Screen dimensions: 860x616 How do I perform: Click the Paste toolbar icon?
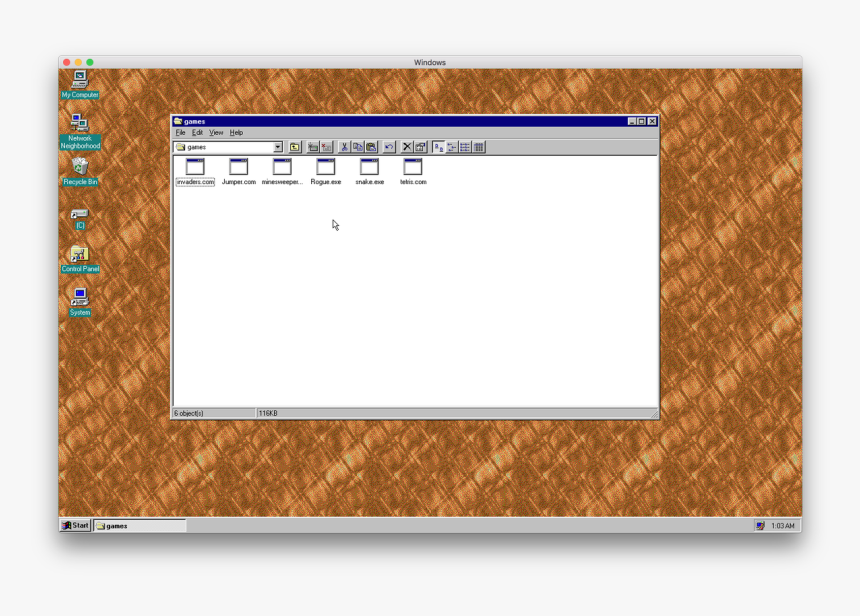pyautogui.click(x=371, y=147)
